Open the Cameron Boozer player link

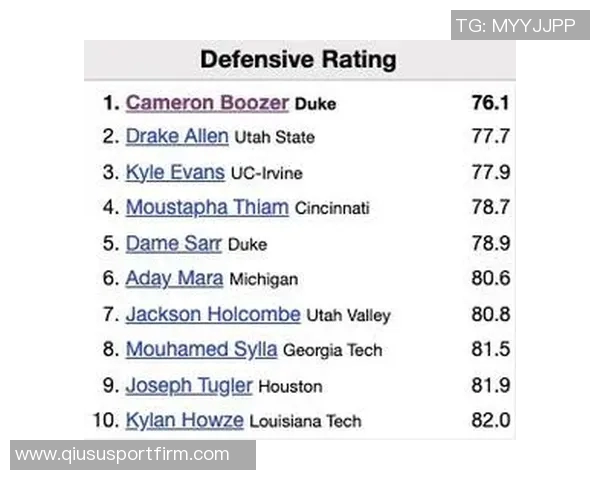click(207, 103)
